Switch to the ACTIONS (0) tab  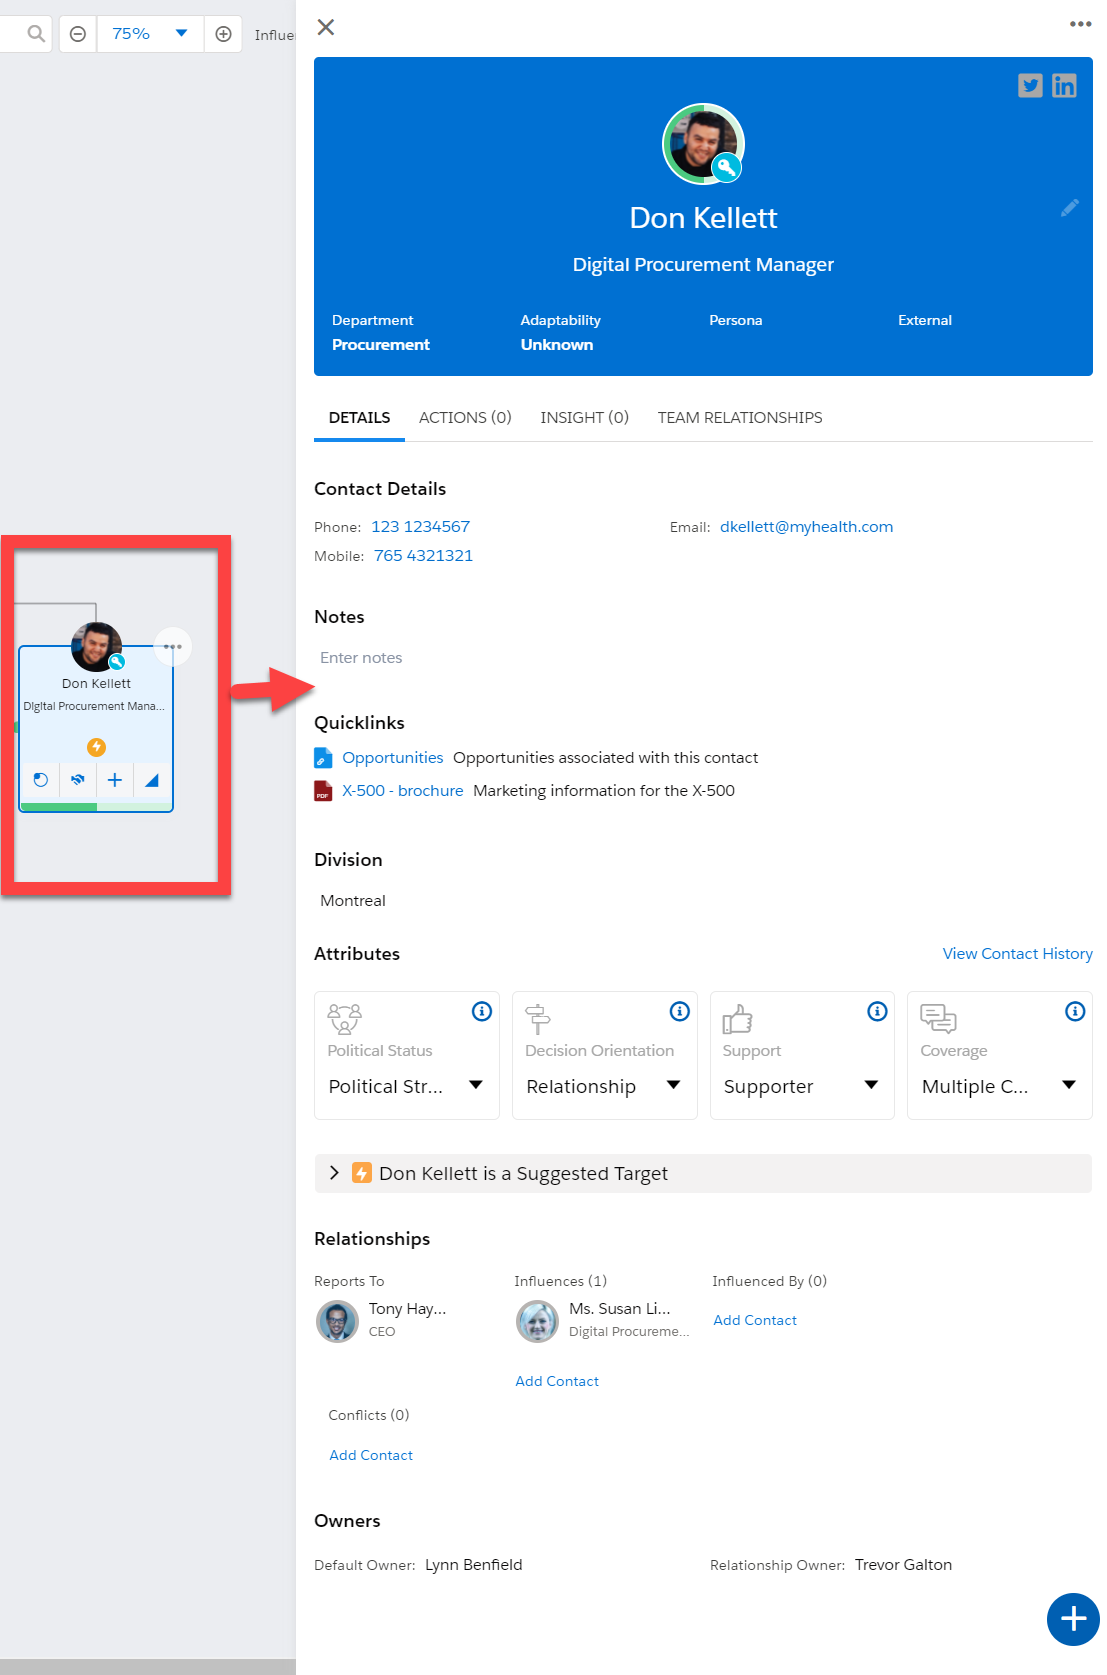coord(465,418)
